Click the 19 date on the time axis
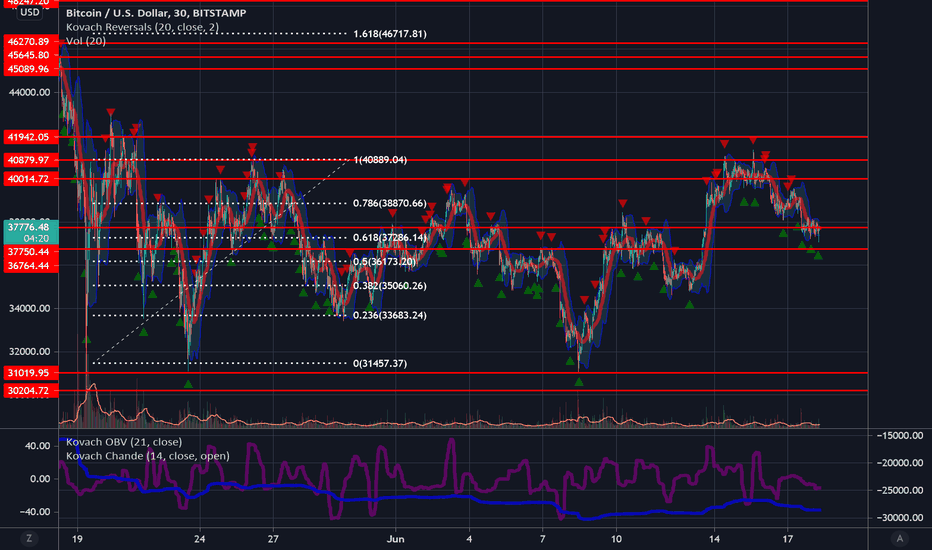 click(77, 539)
